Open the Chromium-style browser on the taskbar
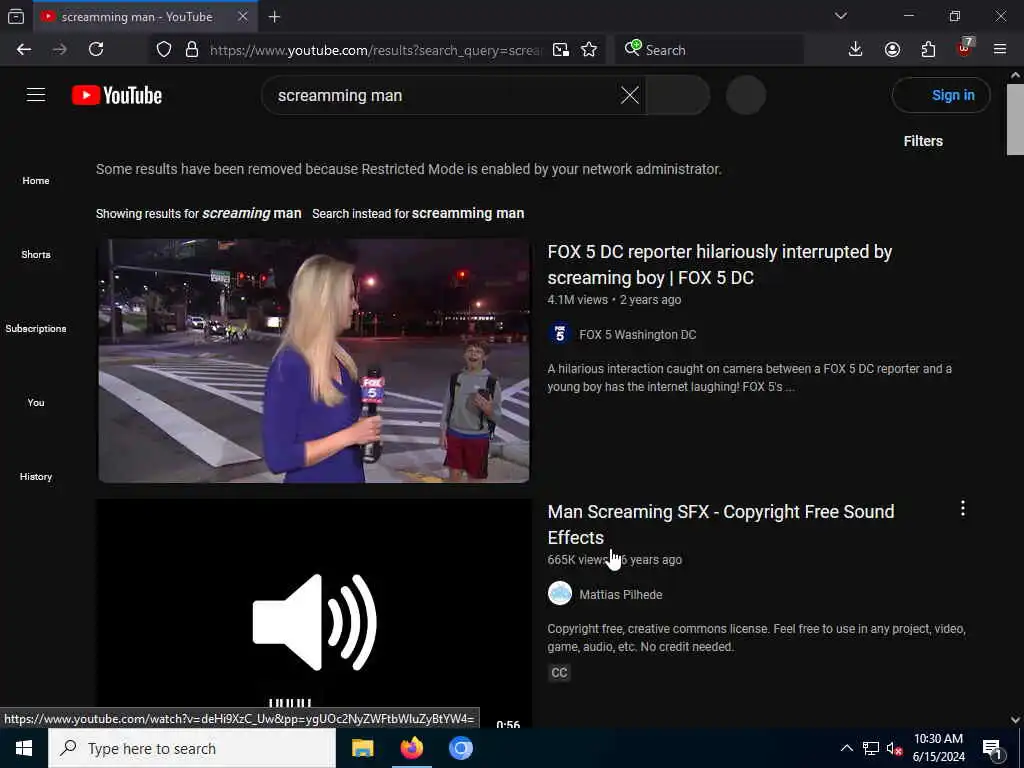 tap(461, 748)
